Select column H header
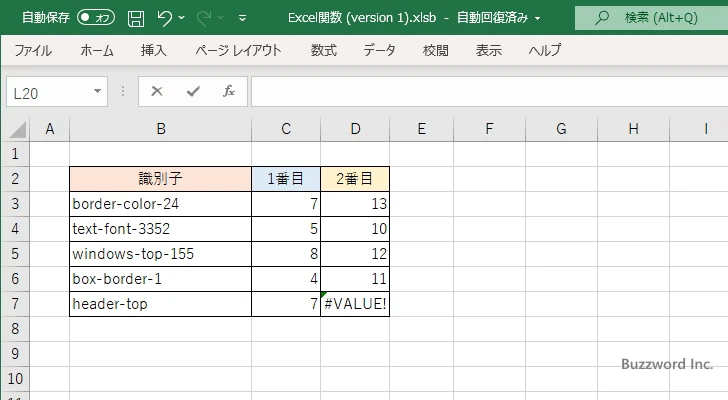Screen dimensions: 728x400 point(633,129)
